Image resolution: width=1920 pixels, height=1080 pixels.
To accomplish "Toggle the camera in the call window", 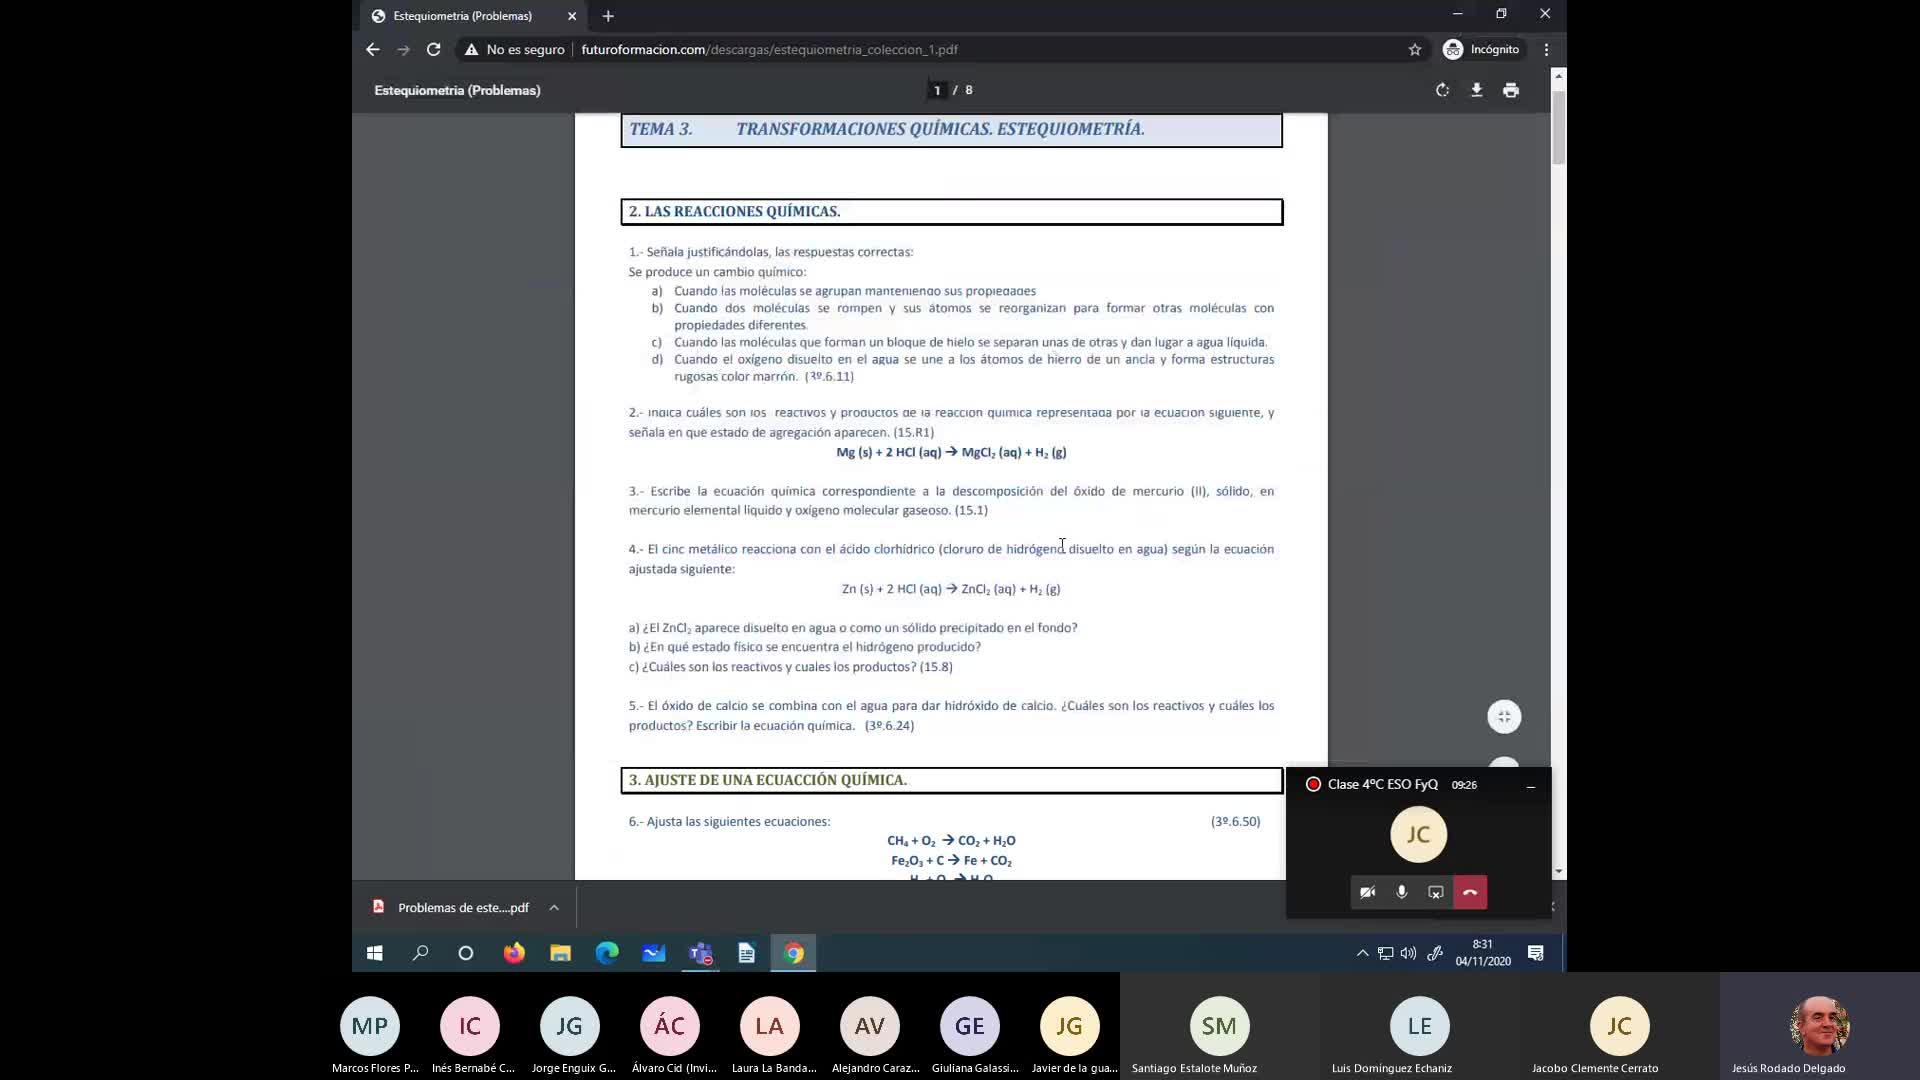I will click(1367, 892).
